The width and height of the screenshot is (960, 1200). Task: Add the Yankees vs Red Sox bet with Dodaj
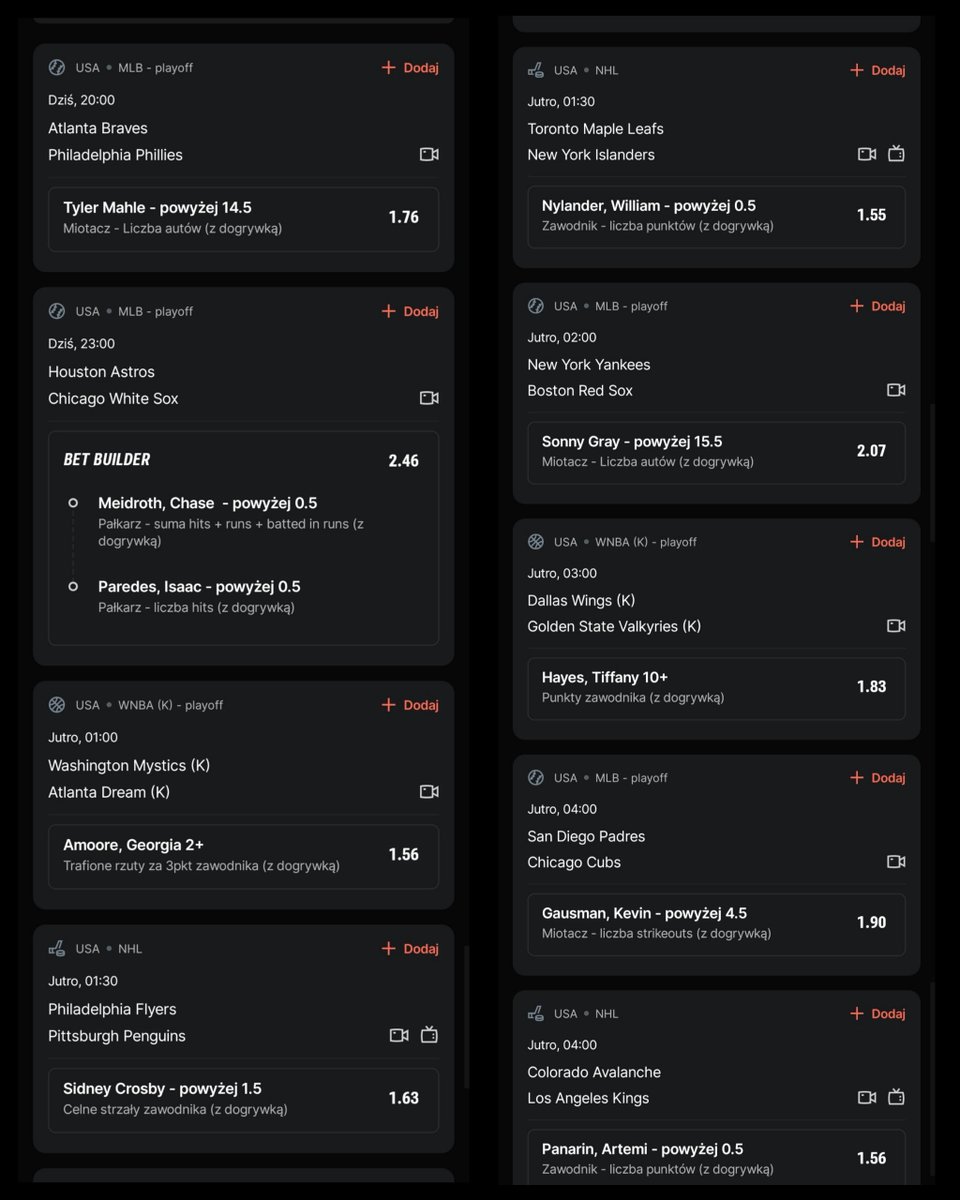click(877, 306)
